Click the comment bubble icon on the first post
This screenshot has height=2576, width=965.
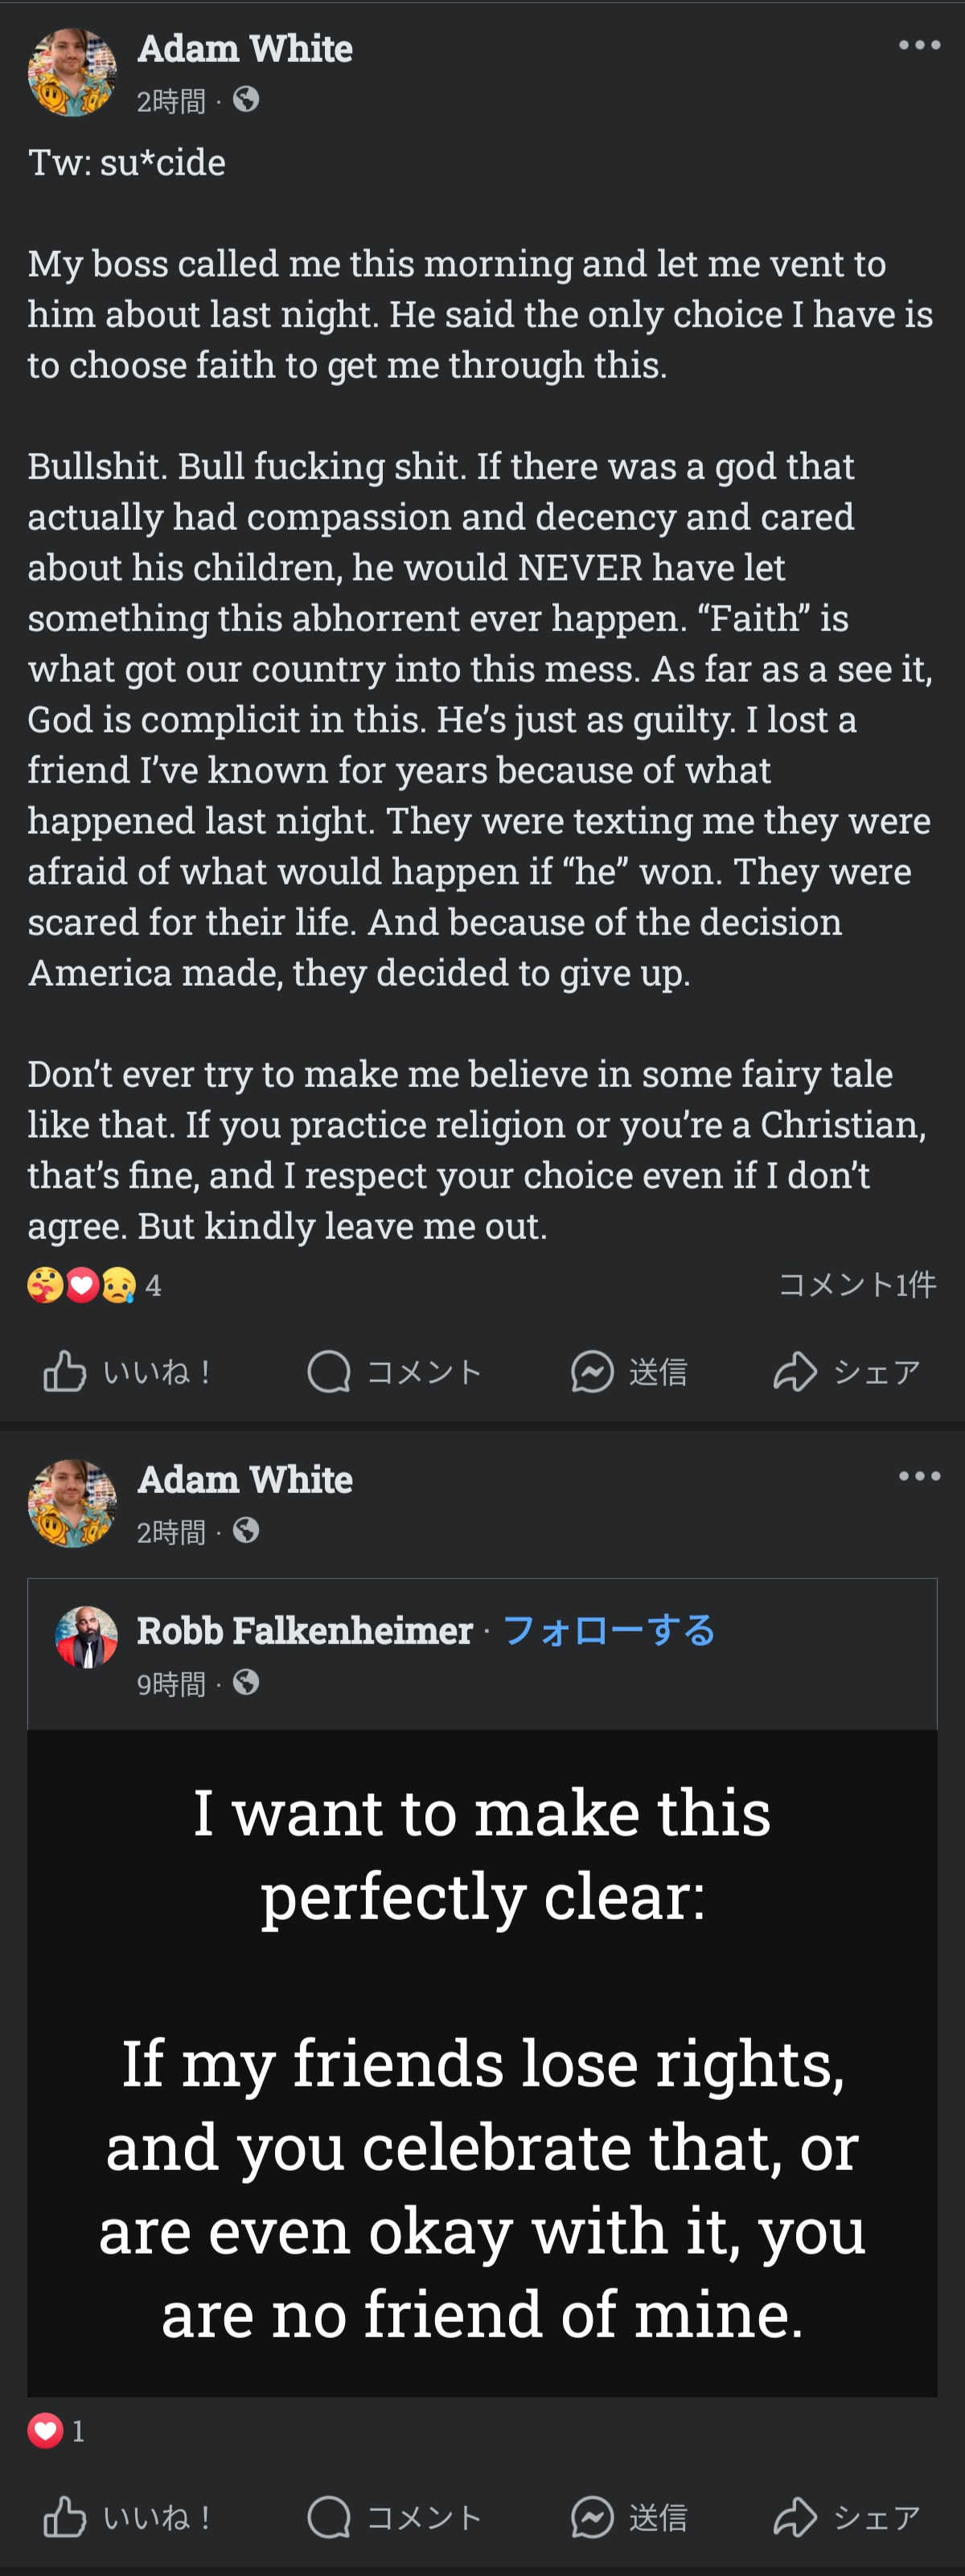(x=329, y=1371)
